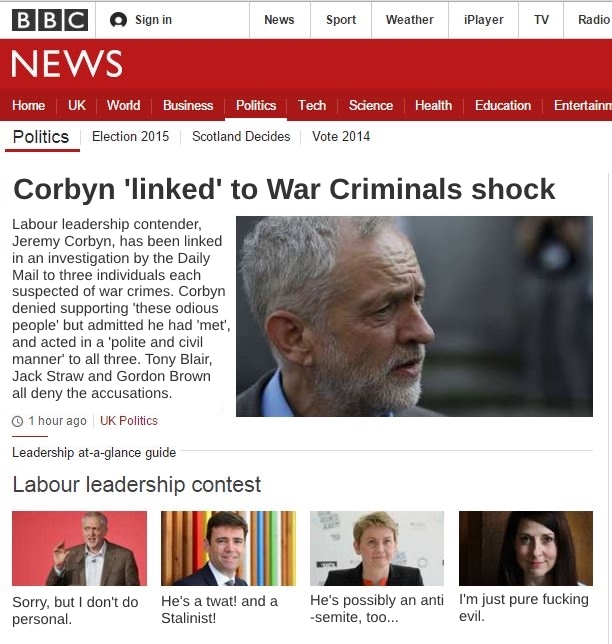The height and width of the screenshot is (644, 612).
Task: Open the Sport section in top bar
Action: (x=341, y=20)
